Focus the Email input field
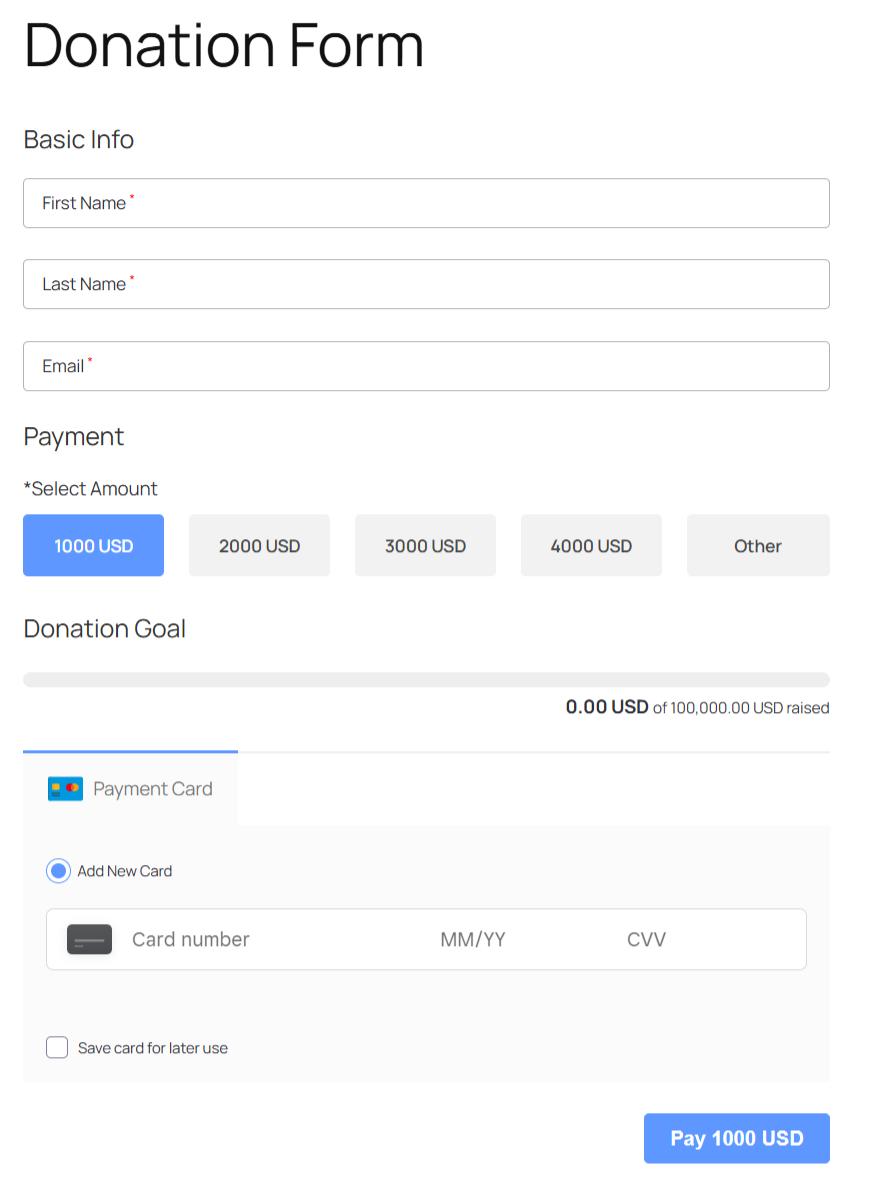Image resolution: width=881 pixels, height=1186 pixels. click(x=426, y=366)
